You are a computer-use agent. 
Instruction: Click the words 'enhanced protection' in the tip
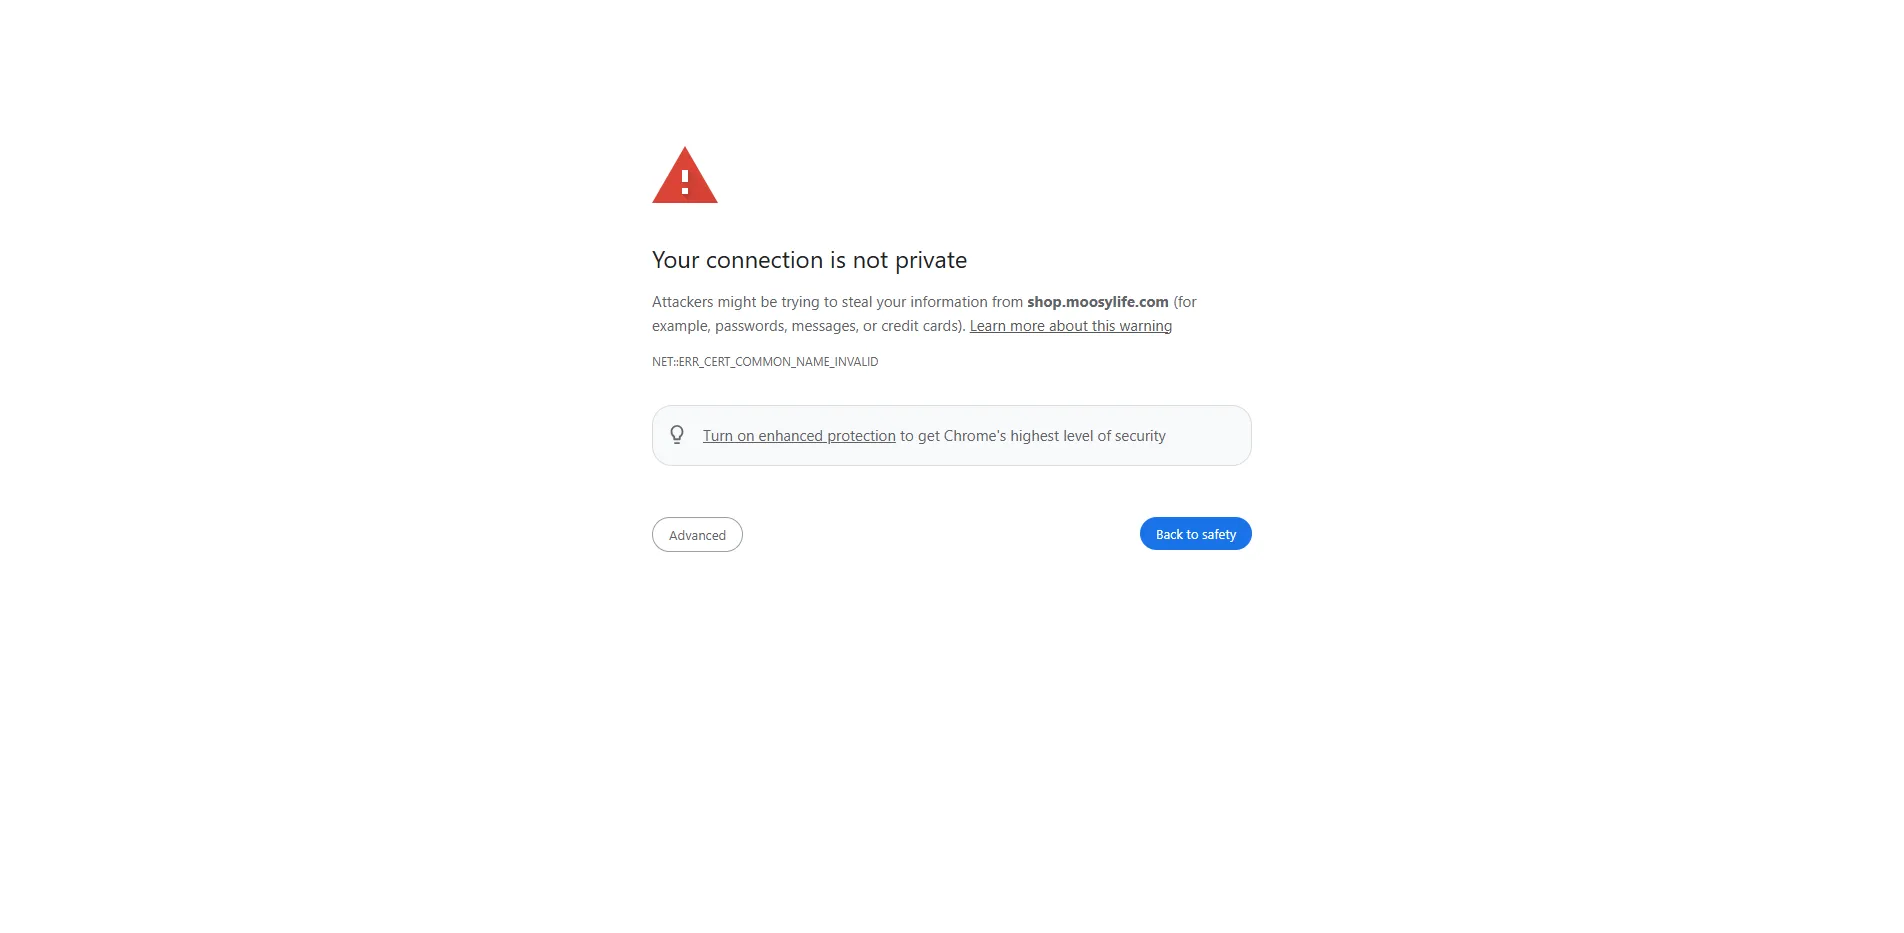[x=827, y=436]
